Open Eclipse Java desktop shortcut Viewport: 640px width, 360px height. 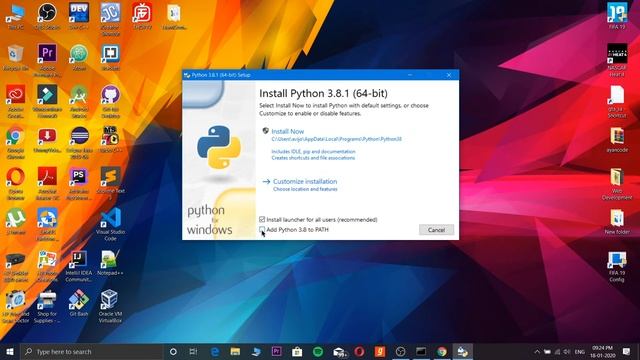click(x=79, y=142)
